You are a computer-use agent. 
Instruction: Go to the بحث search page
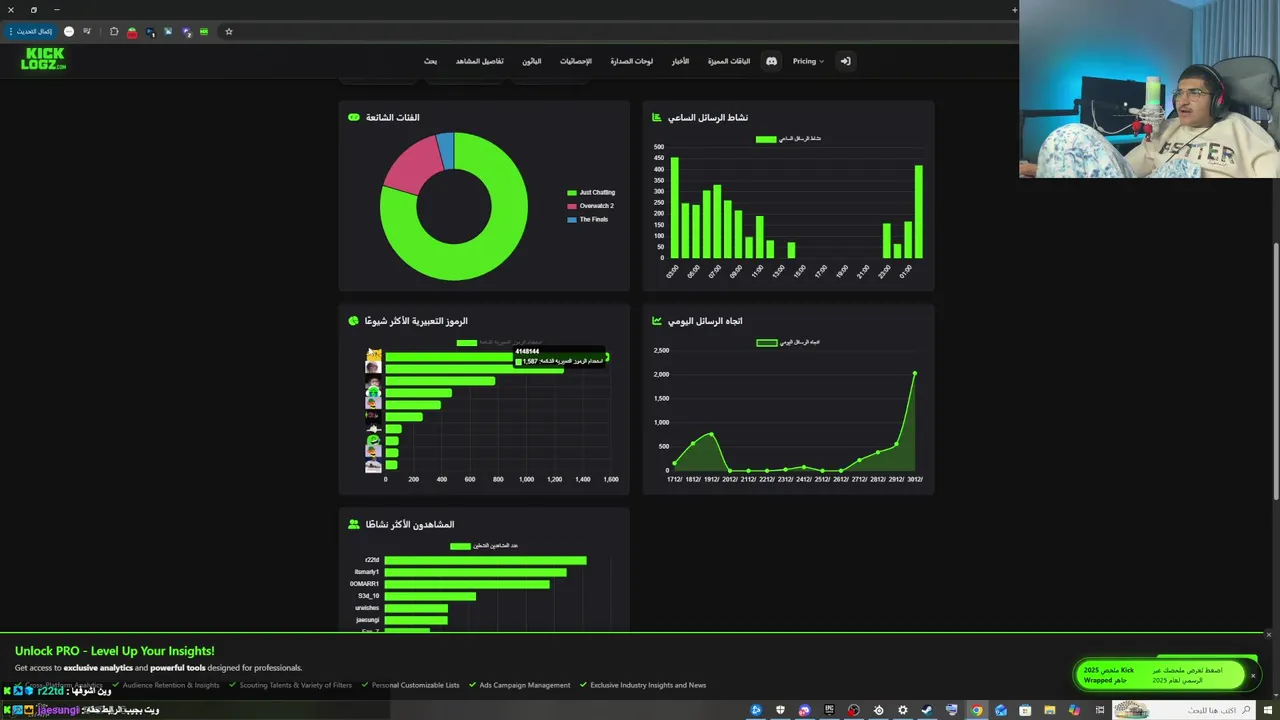click(x=430, y=61)
